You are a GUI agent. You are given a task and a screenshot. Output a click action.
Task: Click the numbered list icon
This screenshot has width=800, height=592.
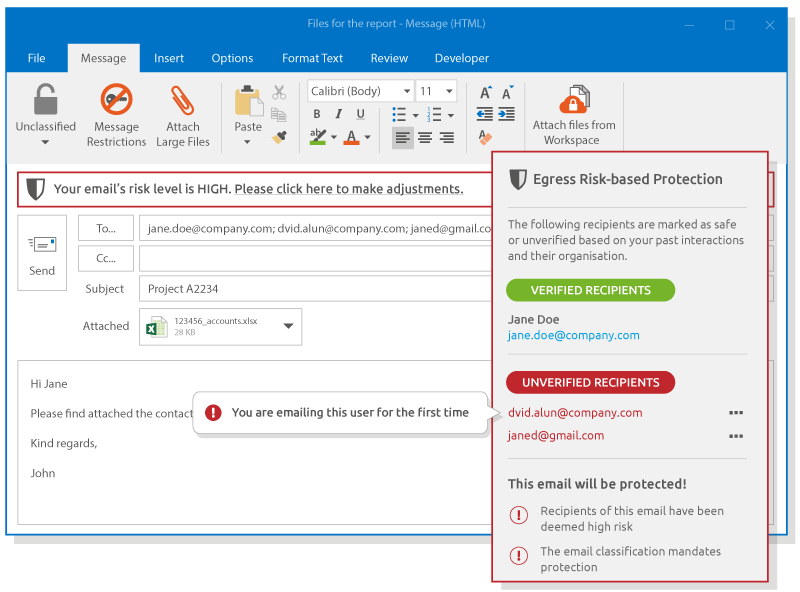coord(434,115)
